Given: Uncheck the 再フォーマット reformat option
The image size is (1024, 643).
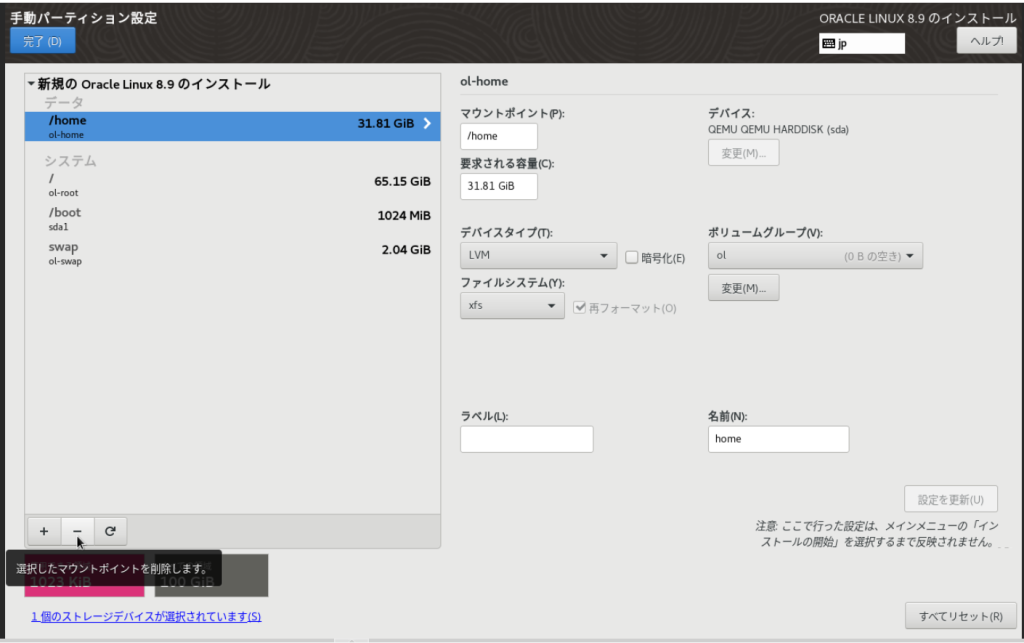Looking at the screenshot, I should click(x=581, y=307).
